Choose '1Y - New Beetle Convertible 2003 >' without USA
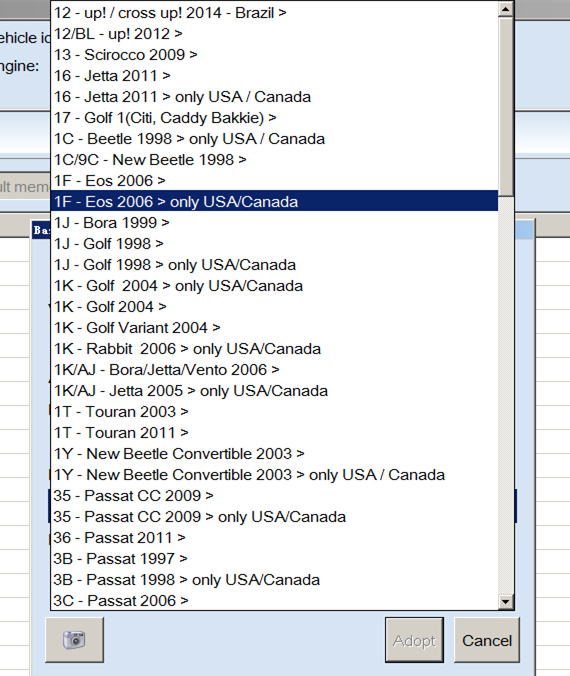This screenshot has width=570, height=676. click(274, 454)
